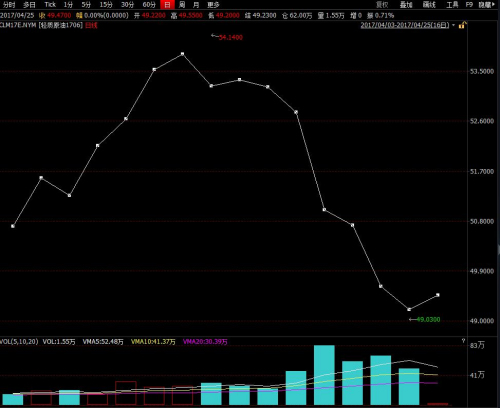Open the 工具 tools menu
This screenshot has width=500, height=408.
click(x=452, y=5)
